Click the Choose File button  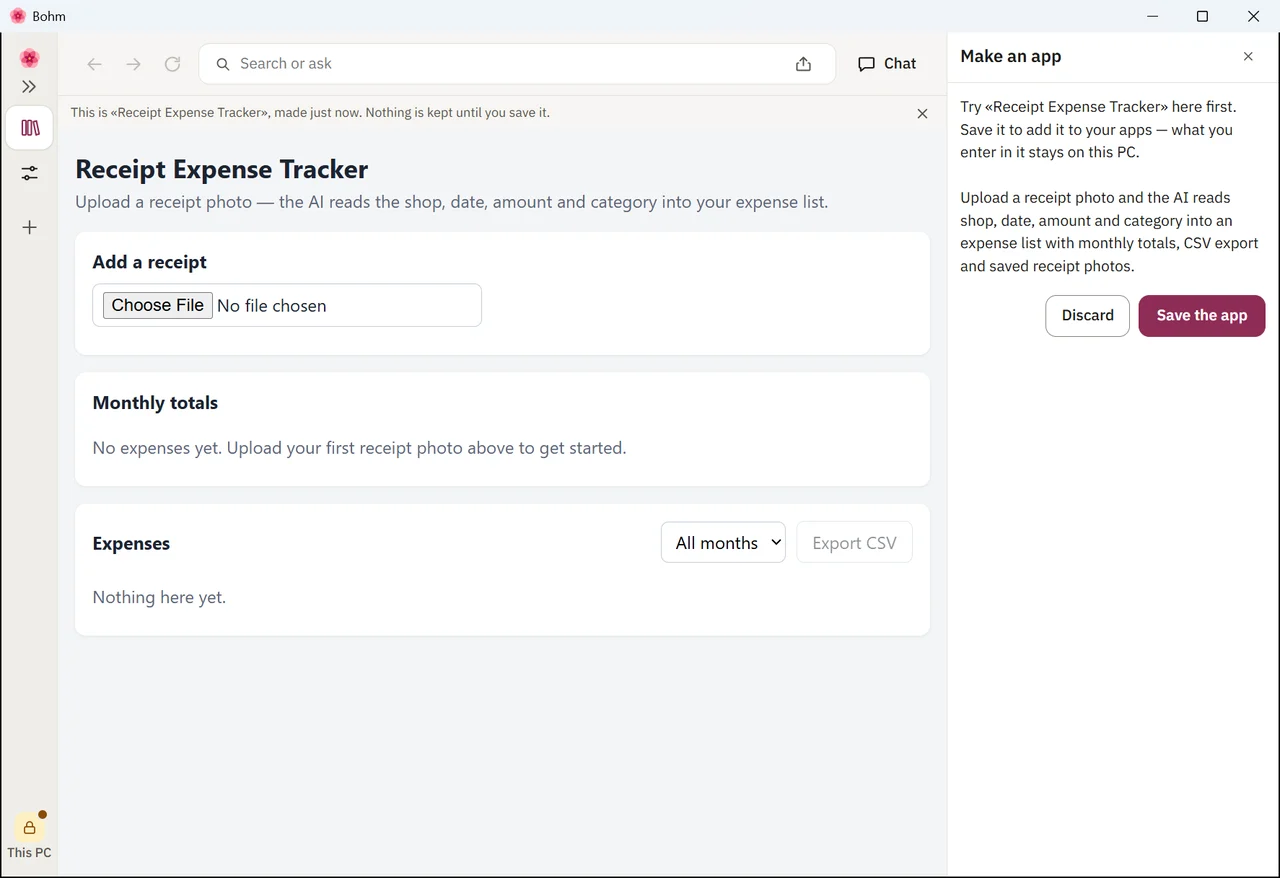pos(158,305)
